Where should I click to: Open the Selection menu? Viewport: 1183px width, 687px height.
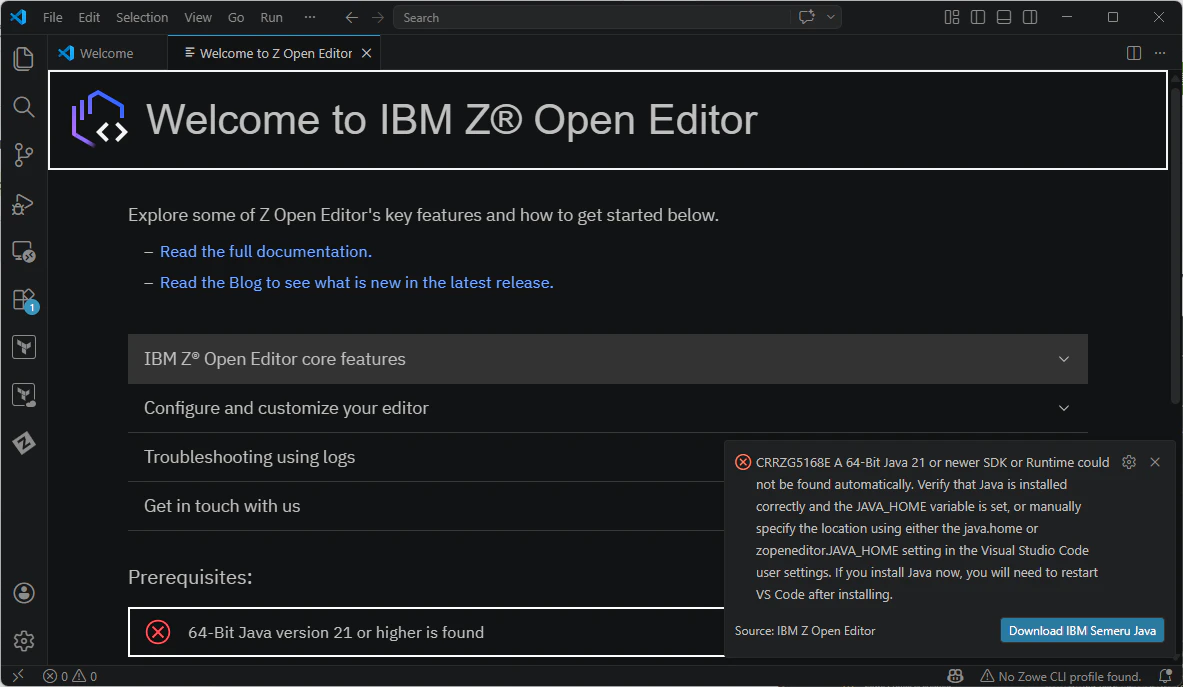click(142, 17)
